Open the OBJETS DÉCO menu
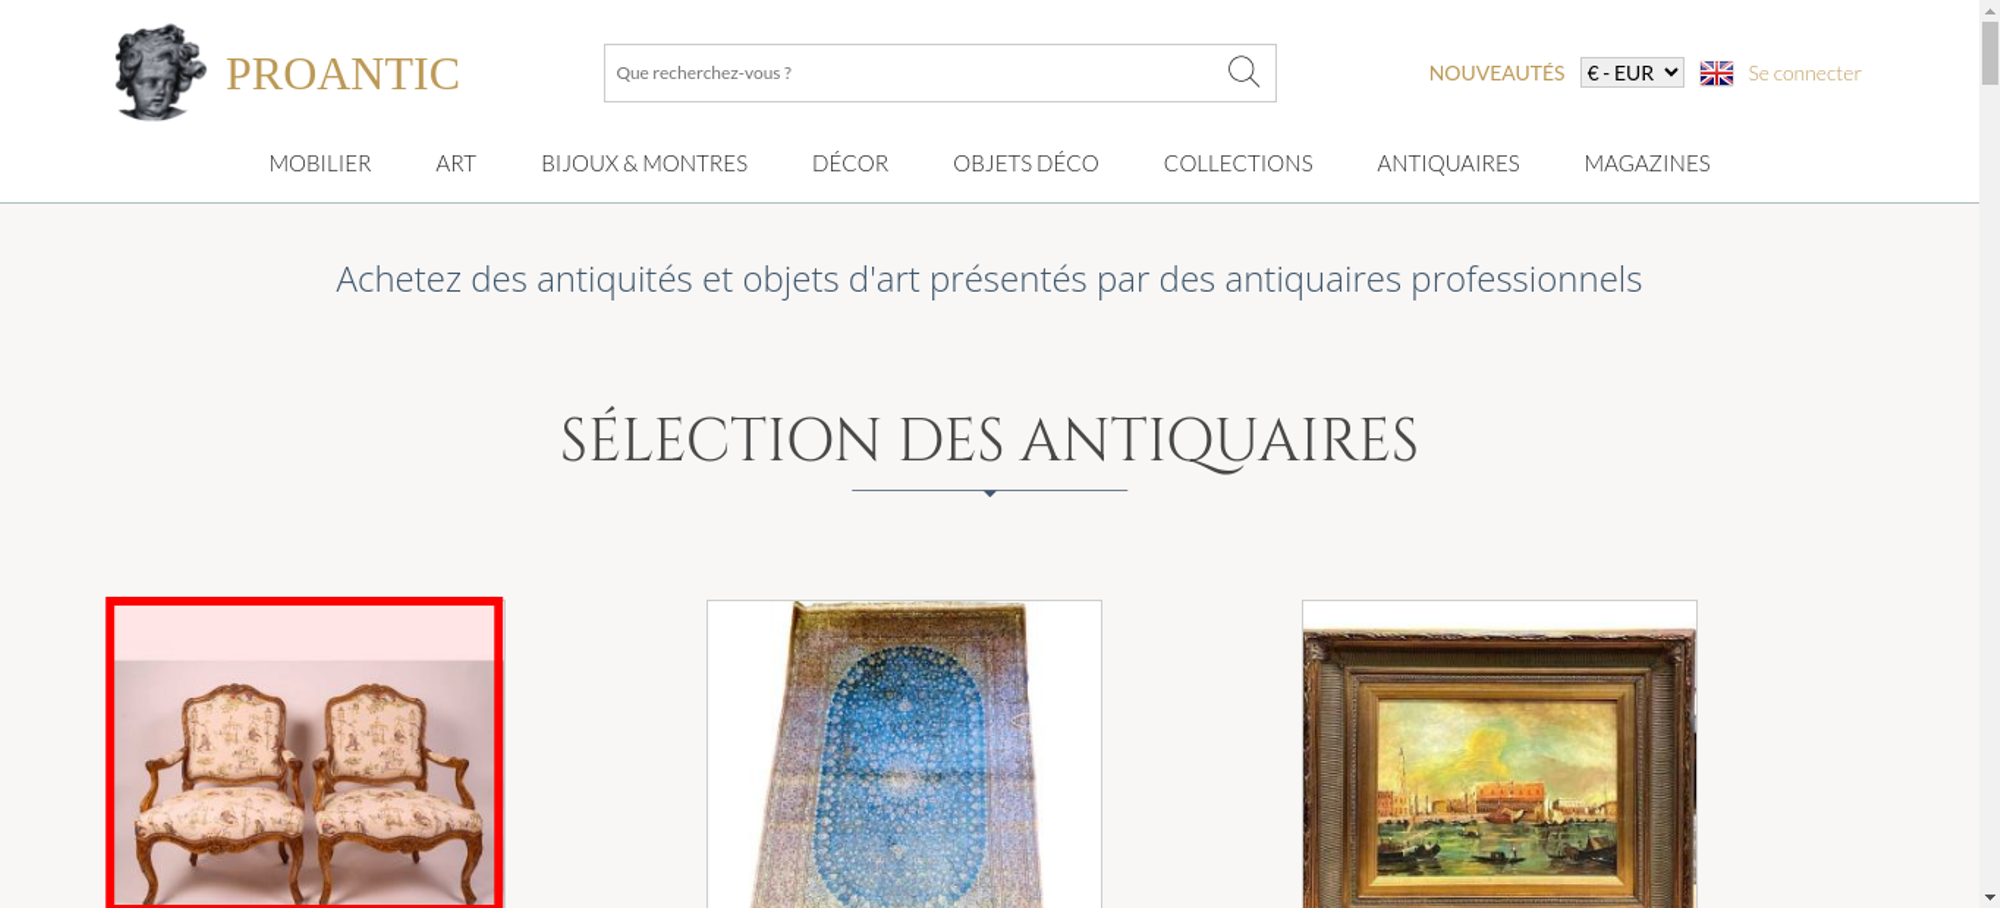 (1026, 163)
